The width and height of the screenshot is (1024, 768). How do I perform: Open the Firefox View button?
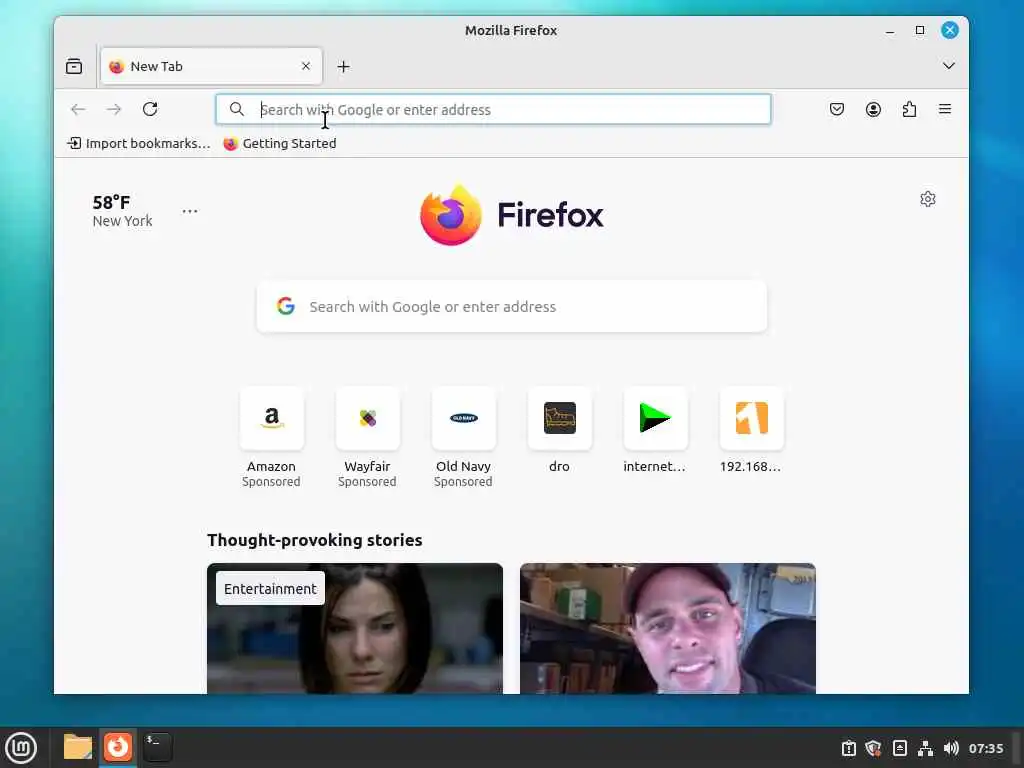click(x=74, y=66)
